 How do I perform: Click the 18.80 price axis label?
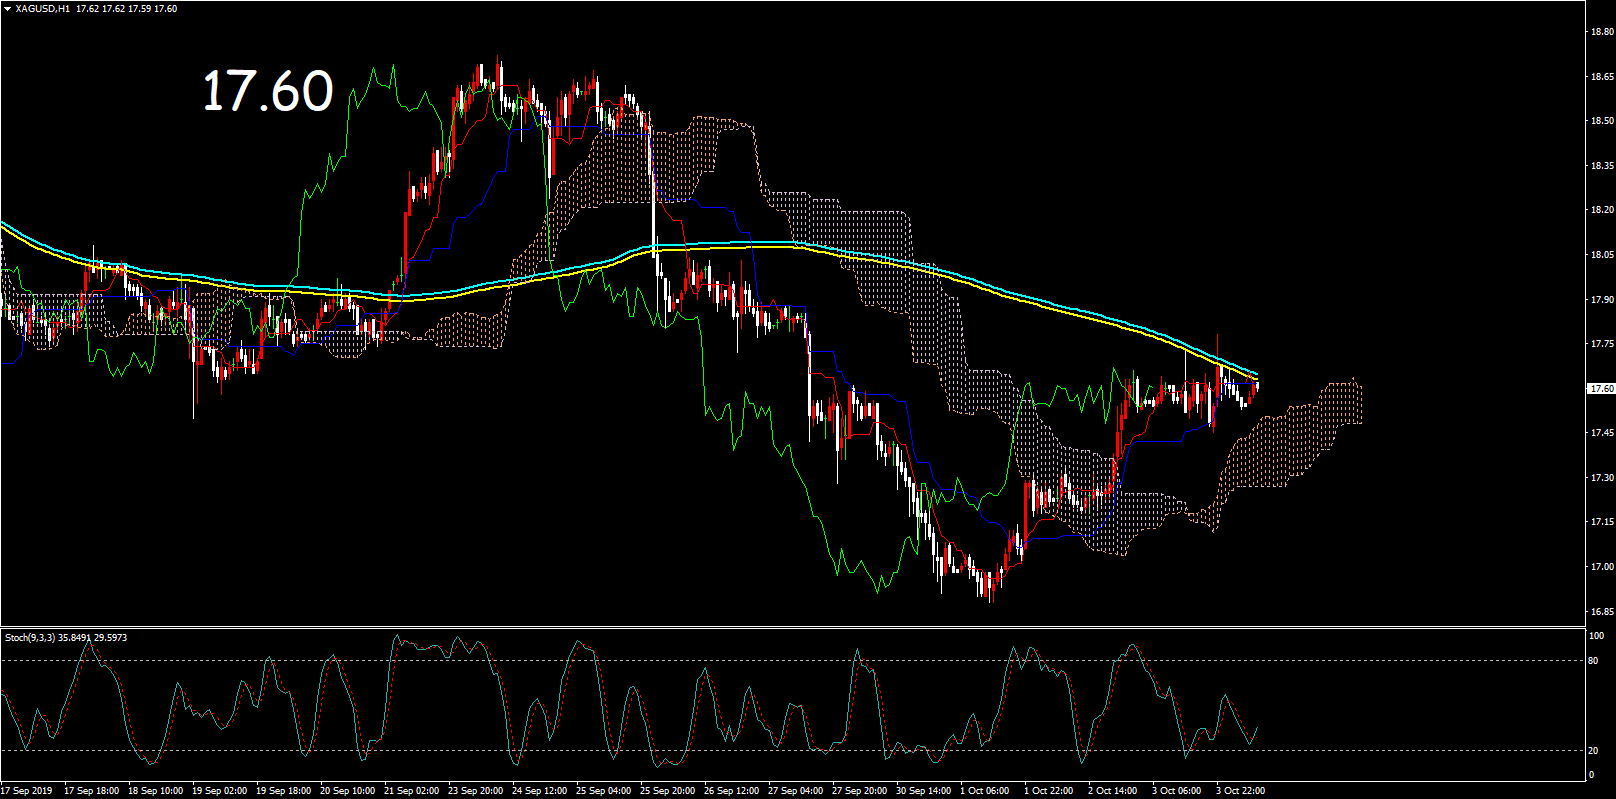1602,32
